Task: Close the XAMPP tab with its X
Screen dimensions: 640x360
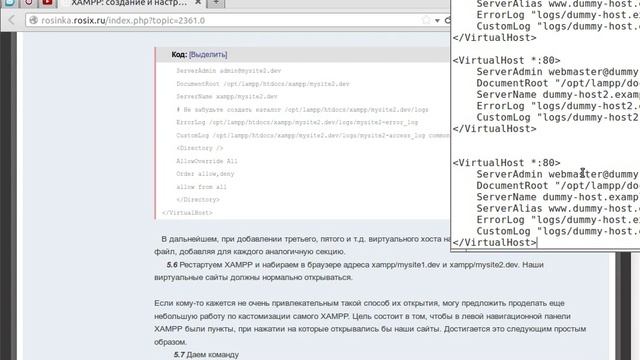Action: pyautogui.click(x=198, y=3)
